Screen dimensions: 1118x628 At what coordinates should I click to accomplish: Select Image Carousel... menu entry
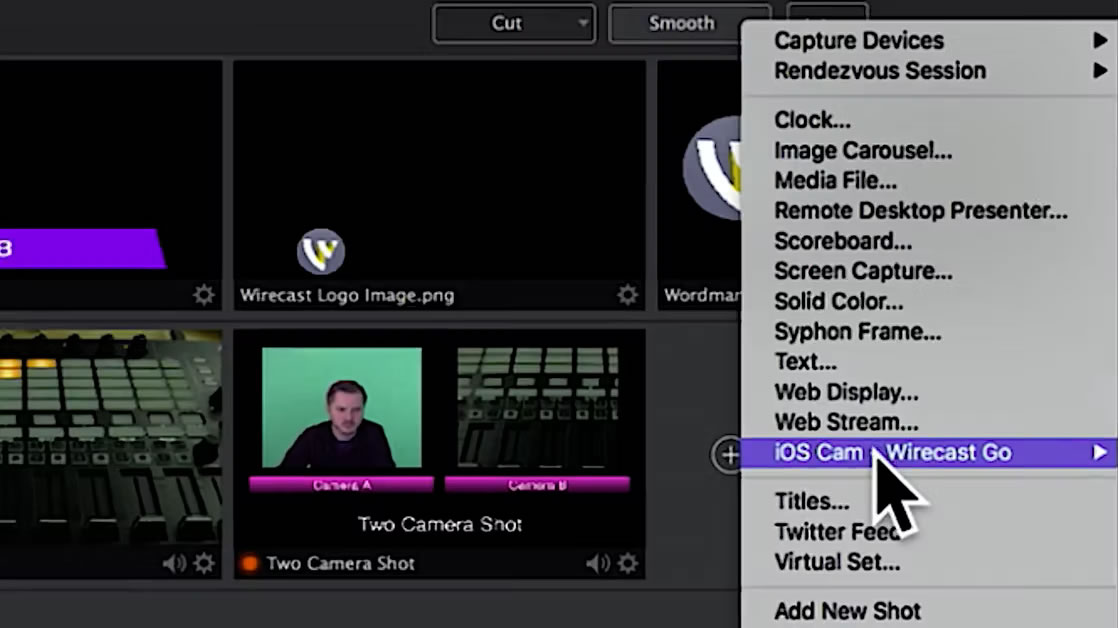pos(863,150)
